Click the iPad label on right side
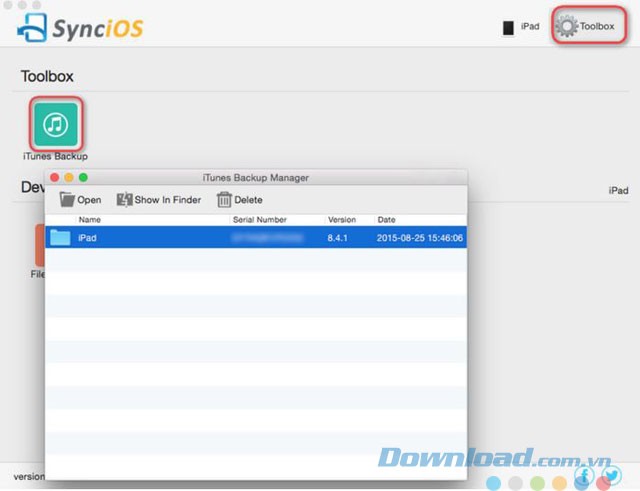This screenshot has height=491, width=640. [618, 191]
